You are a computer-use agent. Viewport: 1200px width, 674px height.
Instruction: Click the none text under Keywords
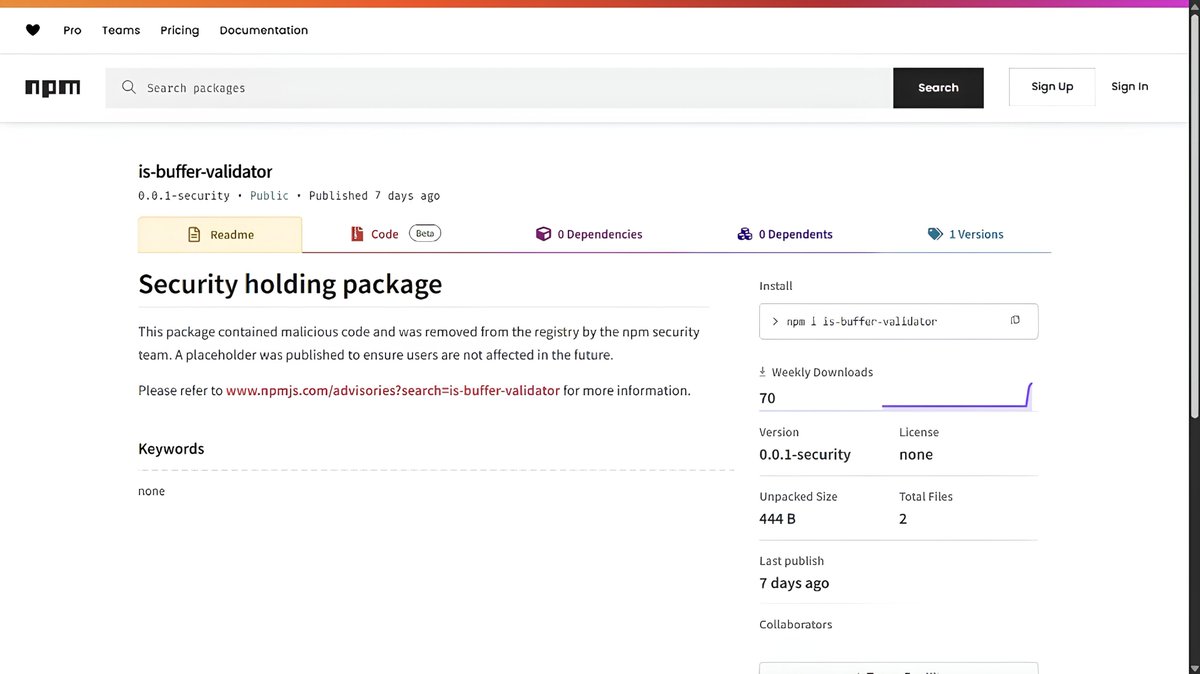point(151,491)
